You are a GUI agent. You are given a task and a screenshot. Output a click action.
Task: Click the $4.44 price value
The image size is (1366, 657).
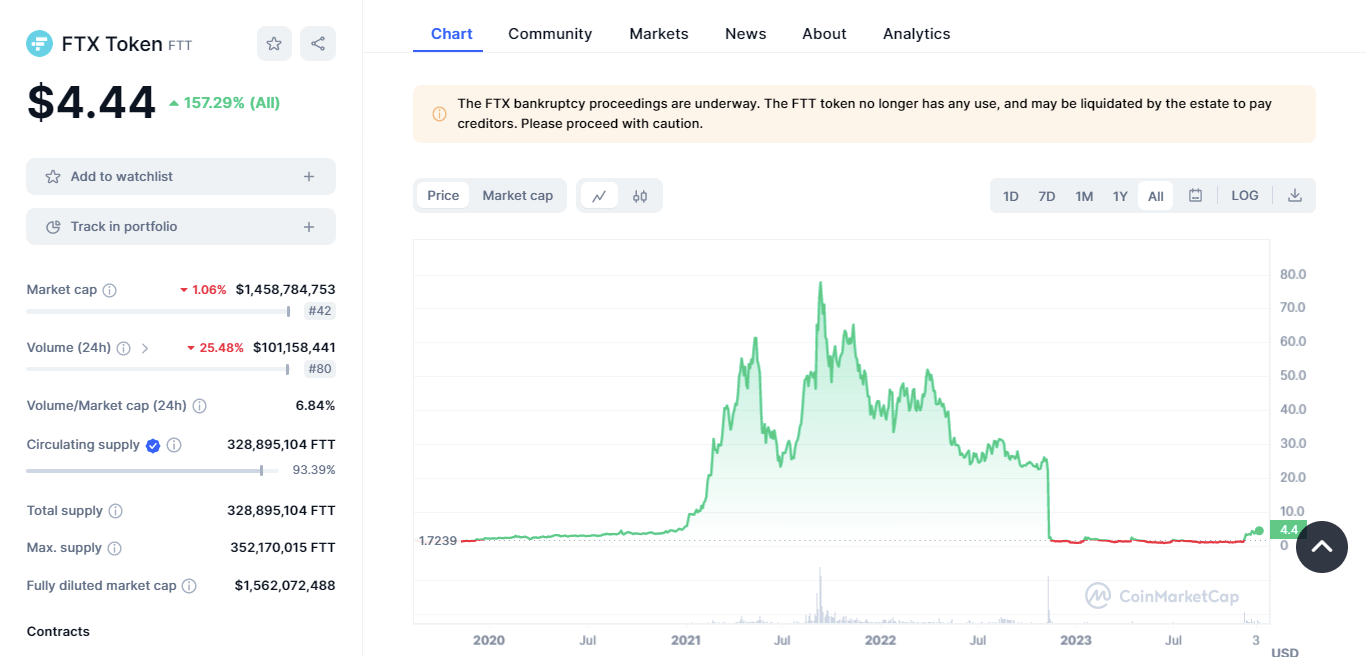tap(91, 102)
